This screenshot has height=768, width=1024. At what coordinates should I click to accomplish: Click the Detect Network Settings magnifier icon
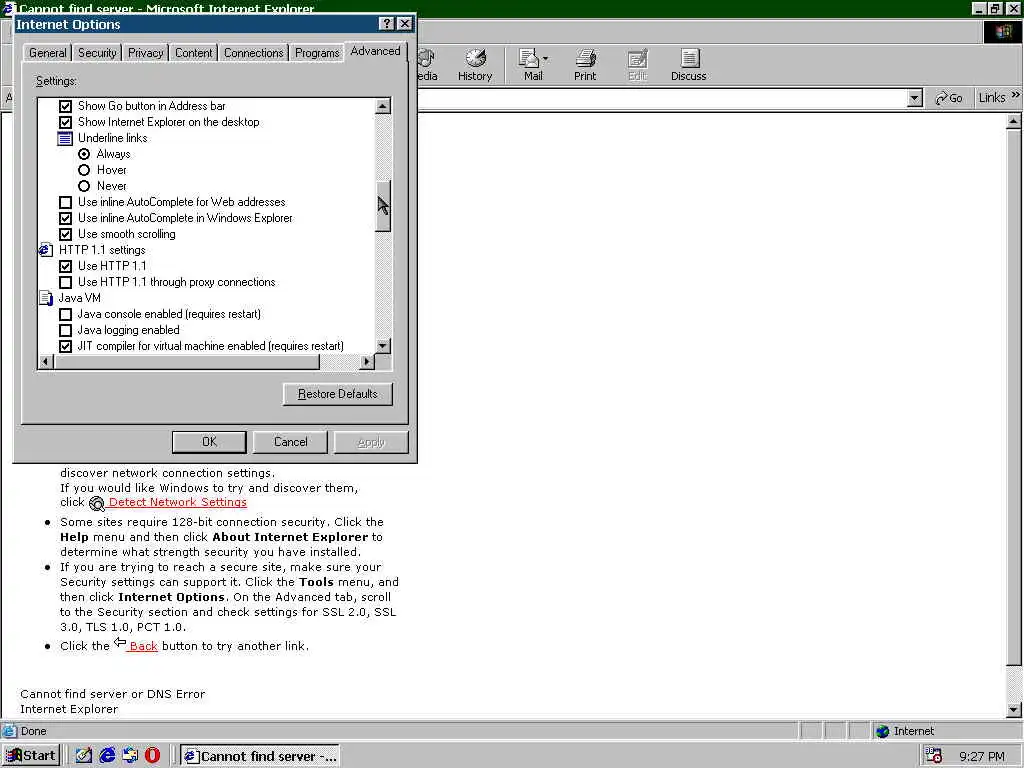97,504
